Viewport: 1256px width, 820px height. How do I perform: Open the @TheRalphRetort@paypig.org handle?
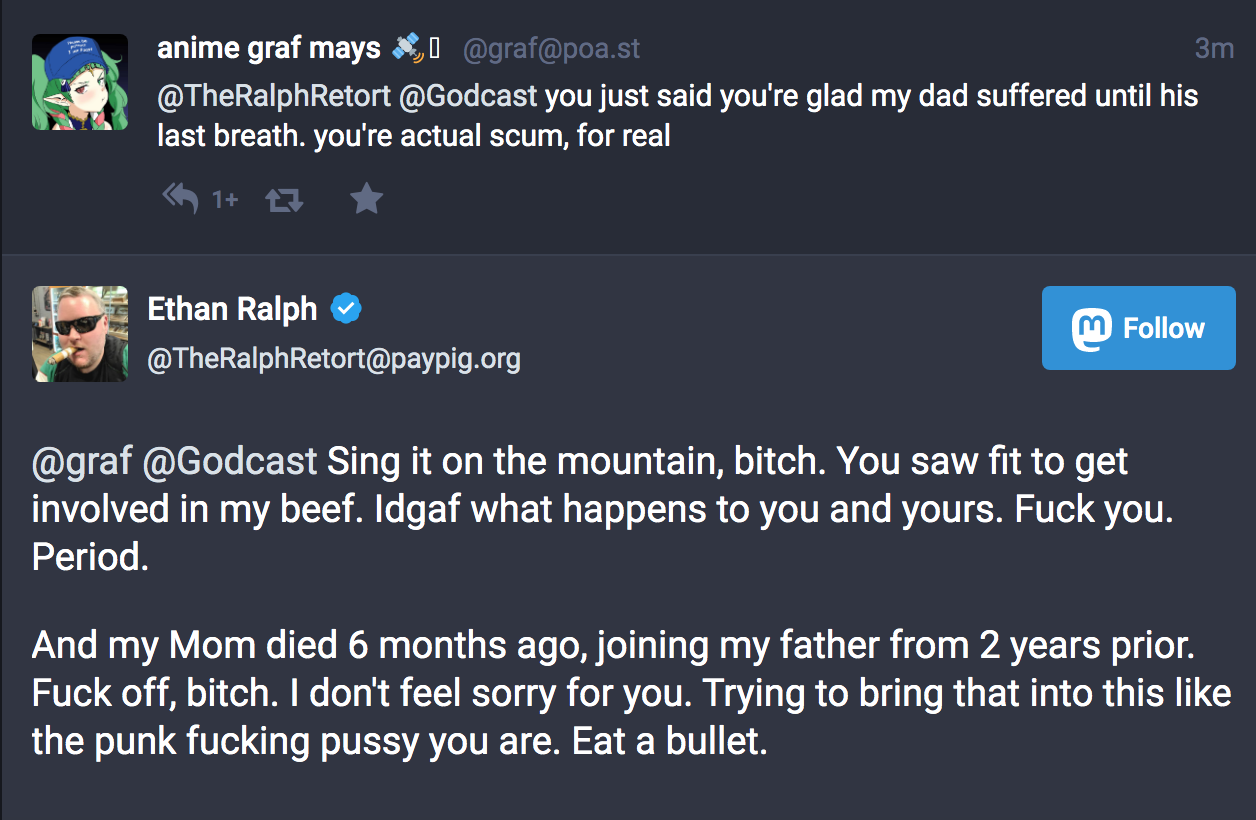334,359
